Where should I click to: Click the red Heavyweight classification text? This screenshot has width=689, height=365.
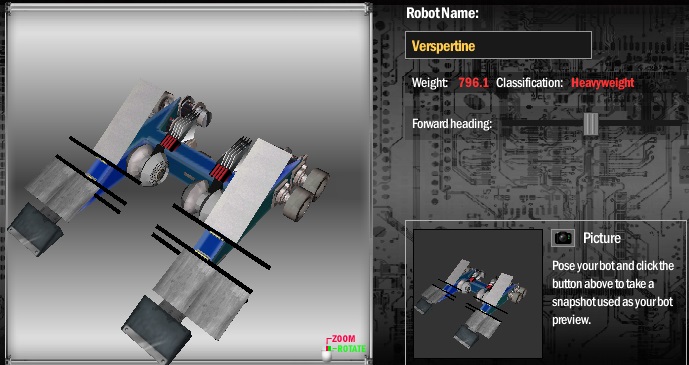(x=602, y=83)
